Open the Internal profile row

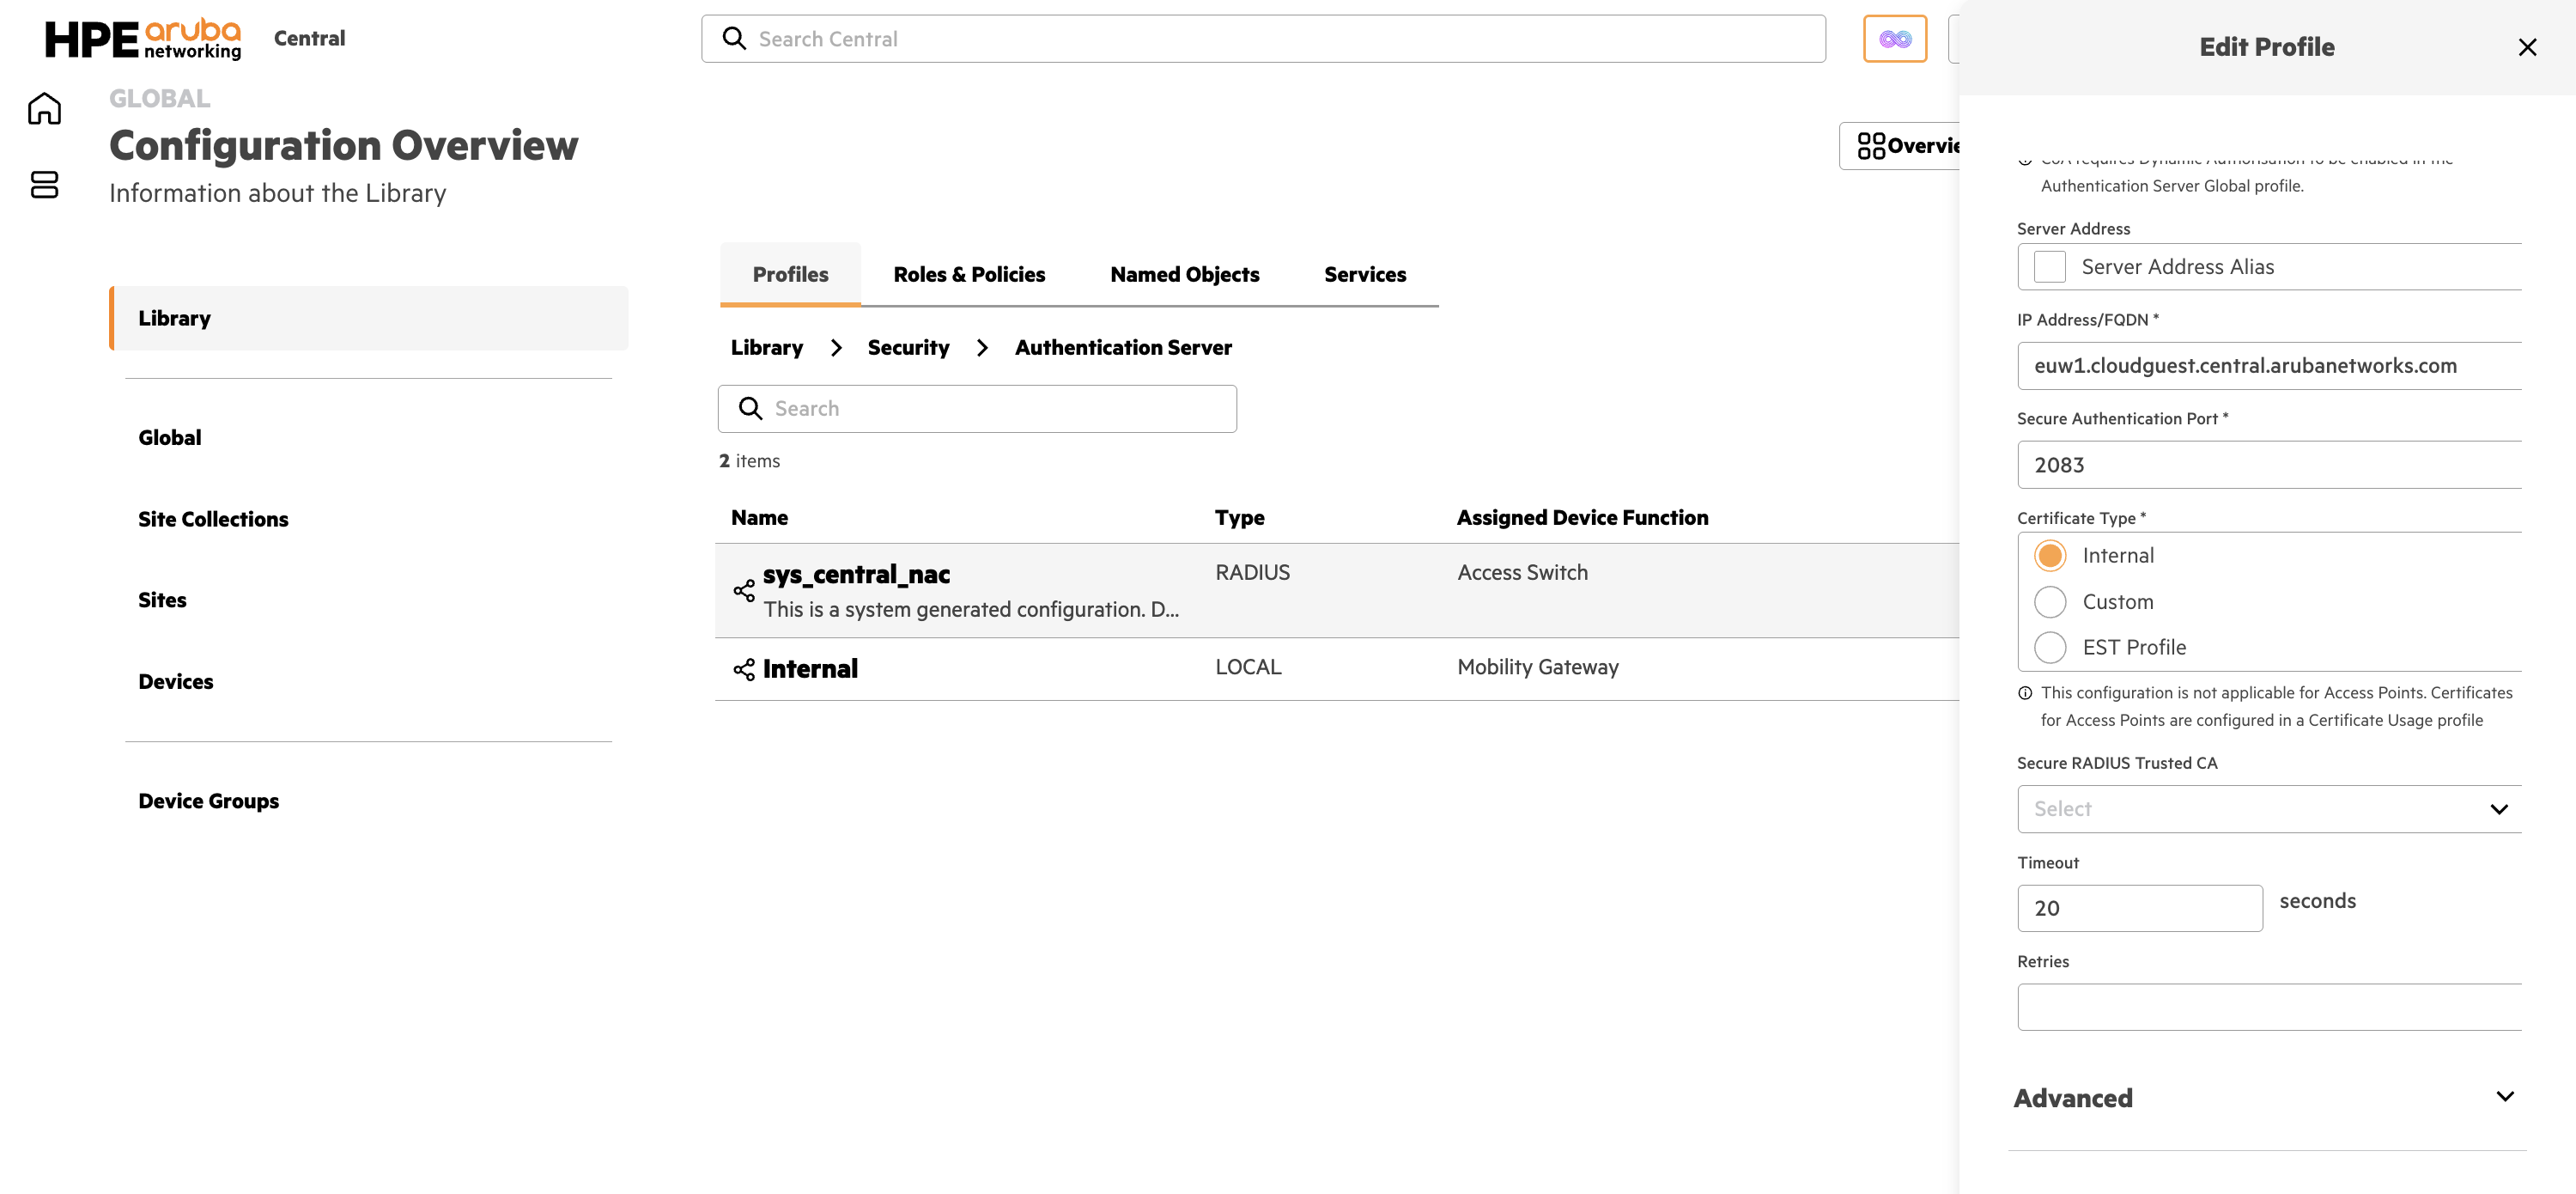click(x=1336, y=669)
